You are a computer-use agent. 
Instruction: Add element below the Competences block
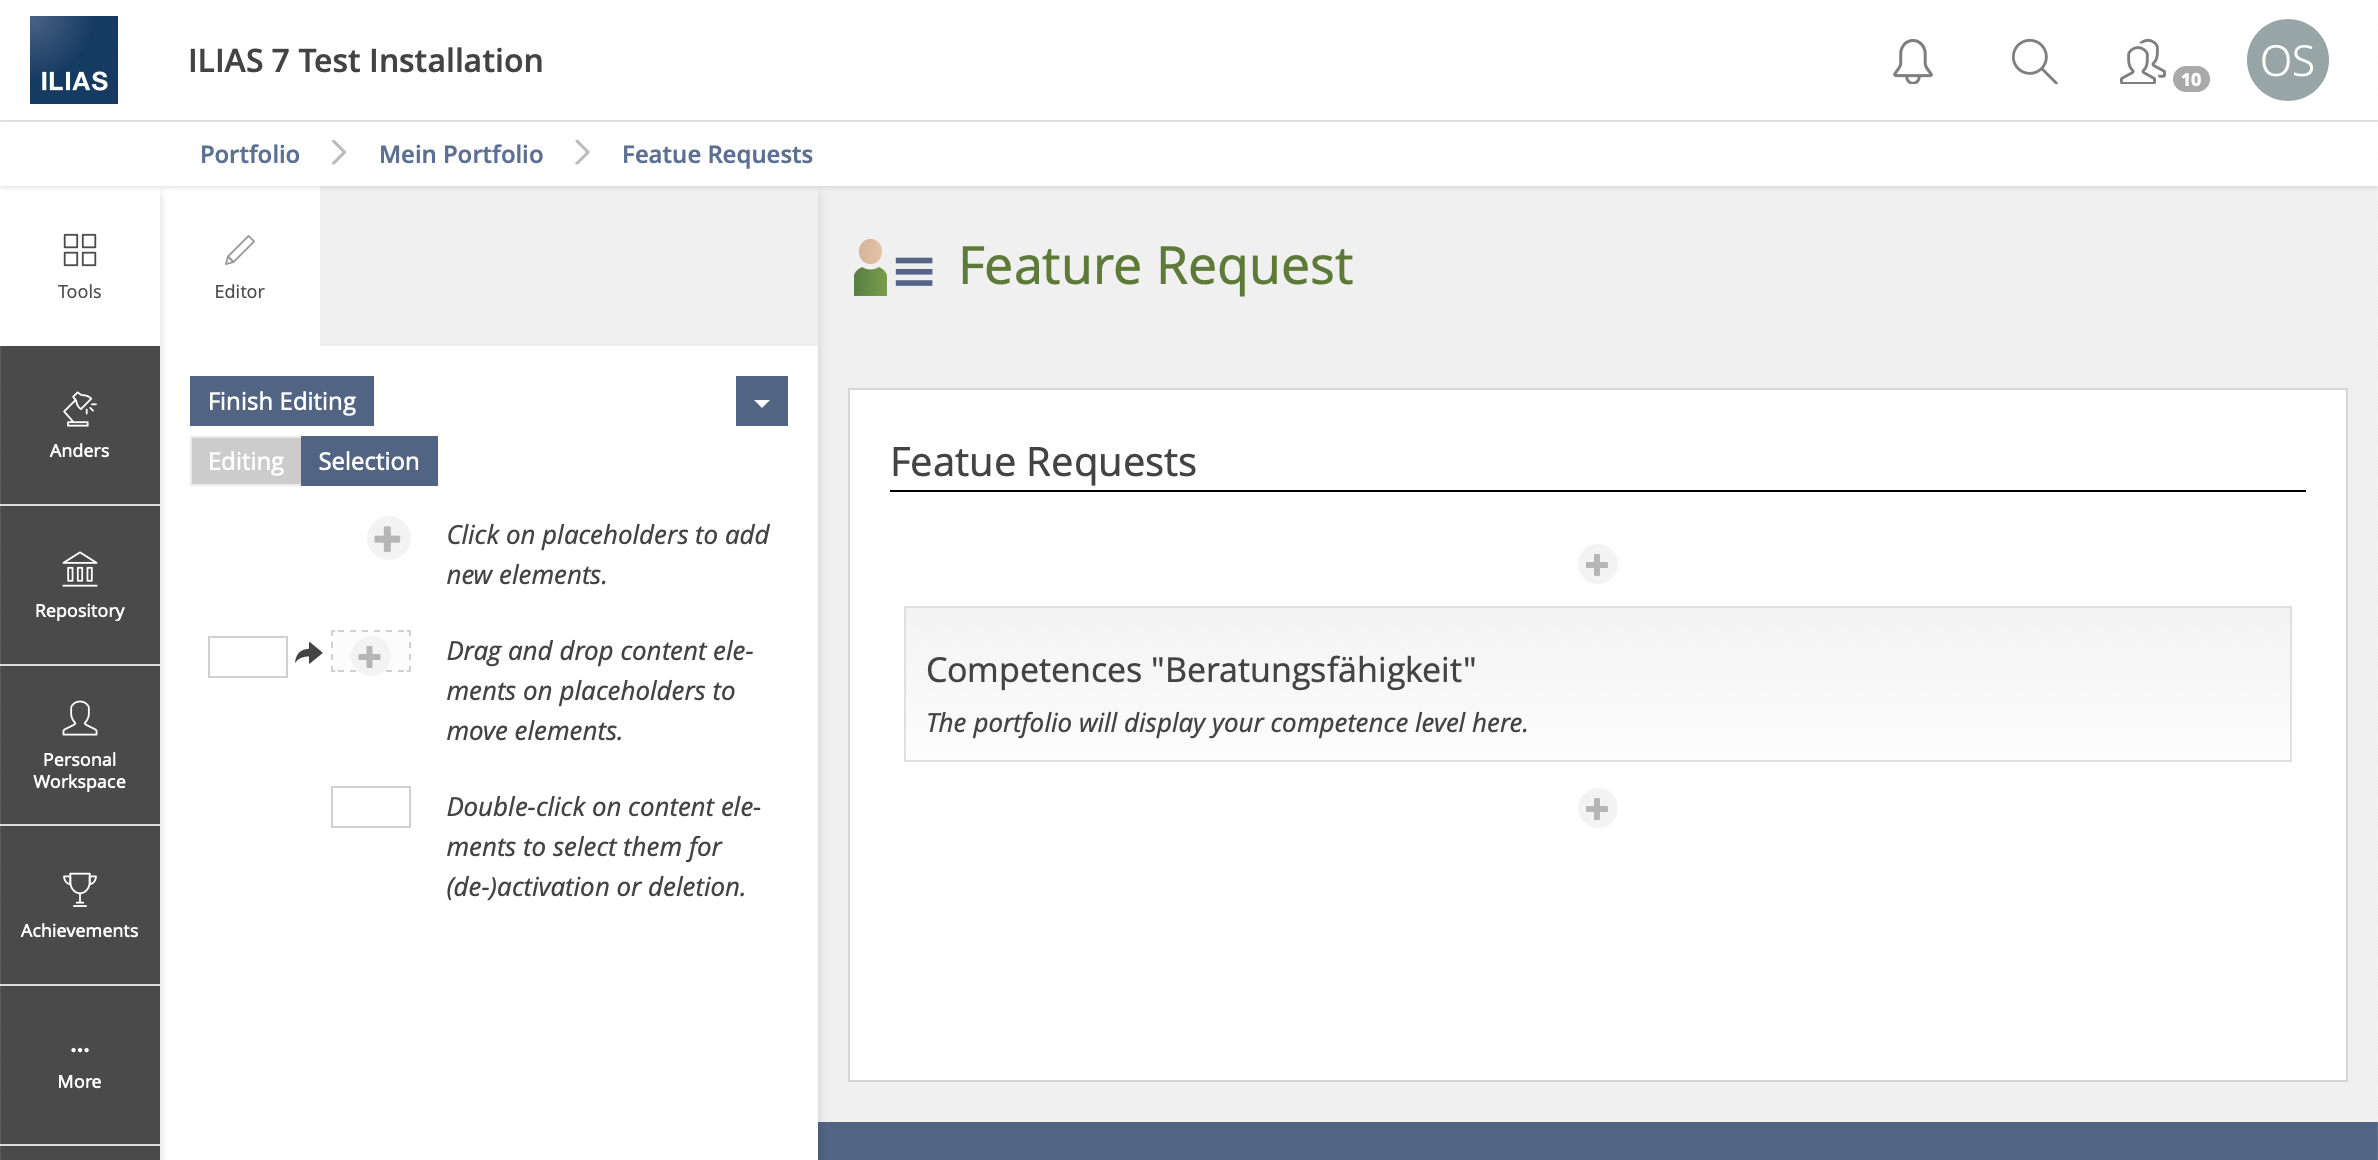1597,808
